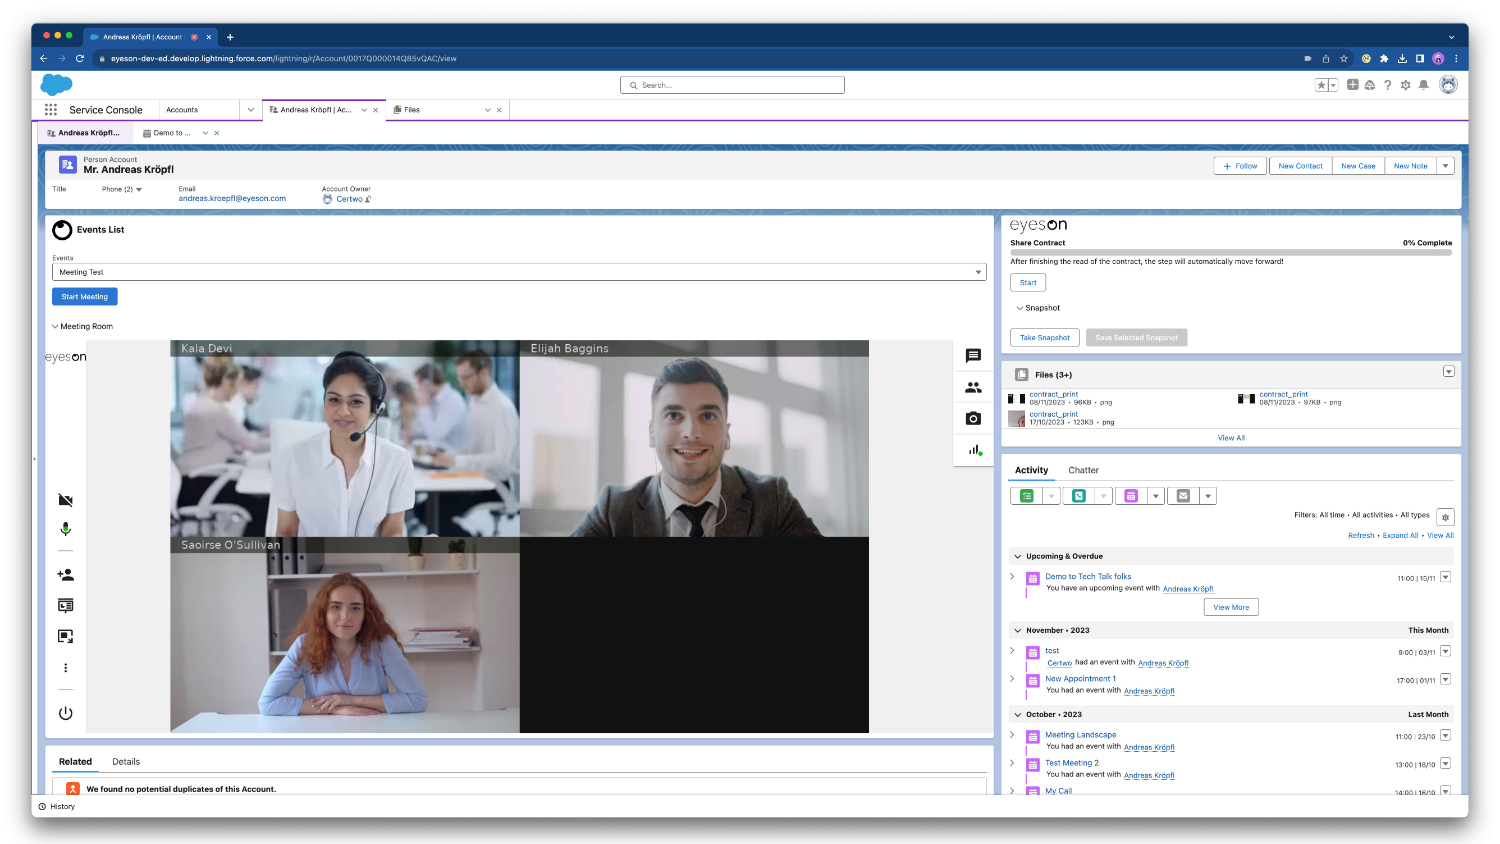Collapse the Meeting Room section
This screenshot has height=844, width=1500.
tap(55, 326)
